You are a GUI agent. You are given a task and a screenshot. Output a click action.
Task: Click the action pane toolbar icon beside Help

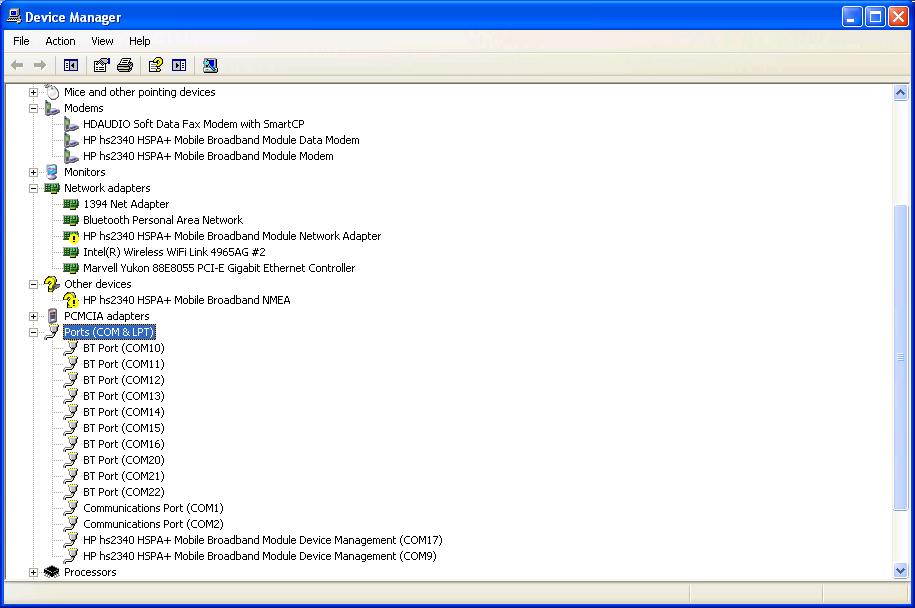[x=179, y=65]
